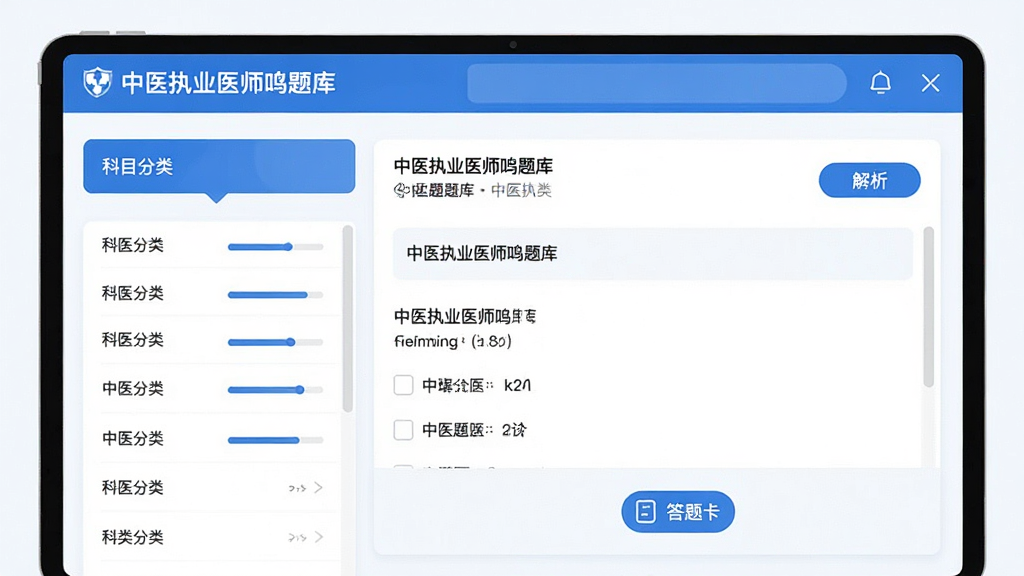Click the shield logo icon in header
Screen dimensions: 1024x576
[x=97, y=83]
